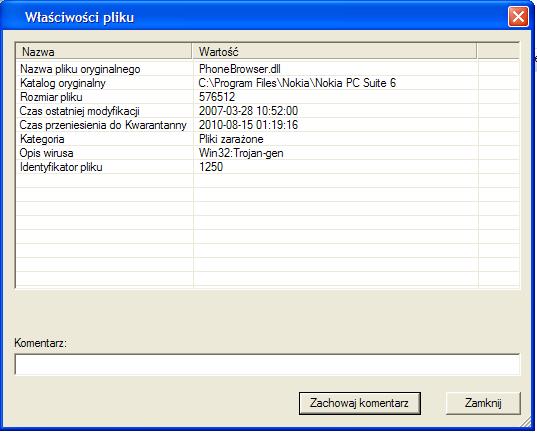Click the PhoneBrowser.dll value cell
537x434 pixels.
point(240,69)
